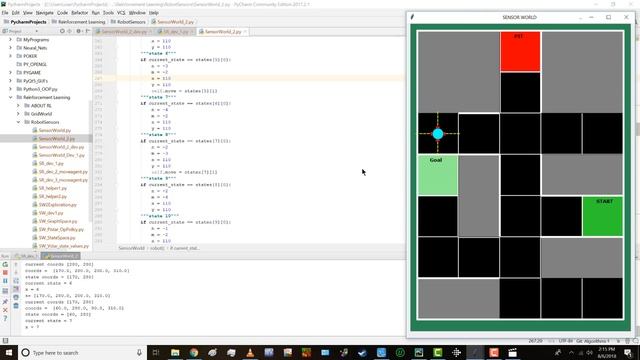Click the up arrow in Run console toolbar
The image size is (640, 360).
point(16,264)
